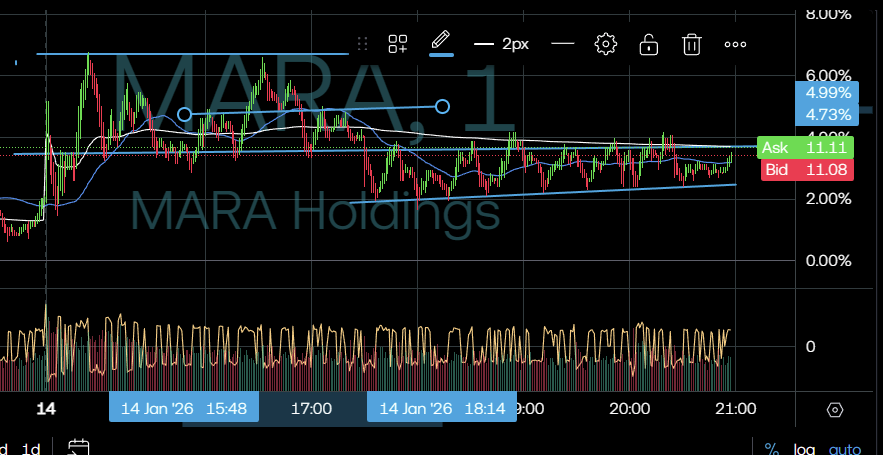Click the left endpoint of selected trendline
This screenshot has width=883, height=455.
(x=184, y=114)
